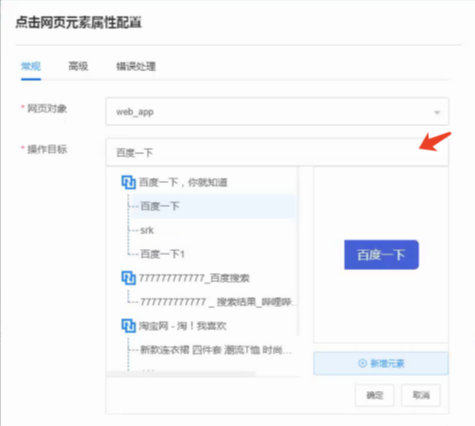Image resolution: width=475 pixels, height=426 pixels.
Task: Click the 百度一下 element preview thumbnail
Action: click(x=381, y=255)
